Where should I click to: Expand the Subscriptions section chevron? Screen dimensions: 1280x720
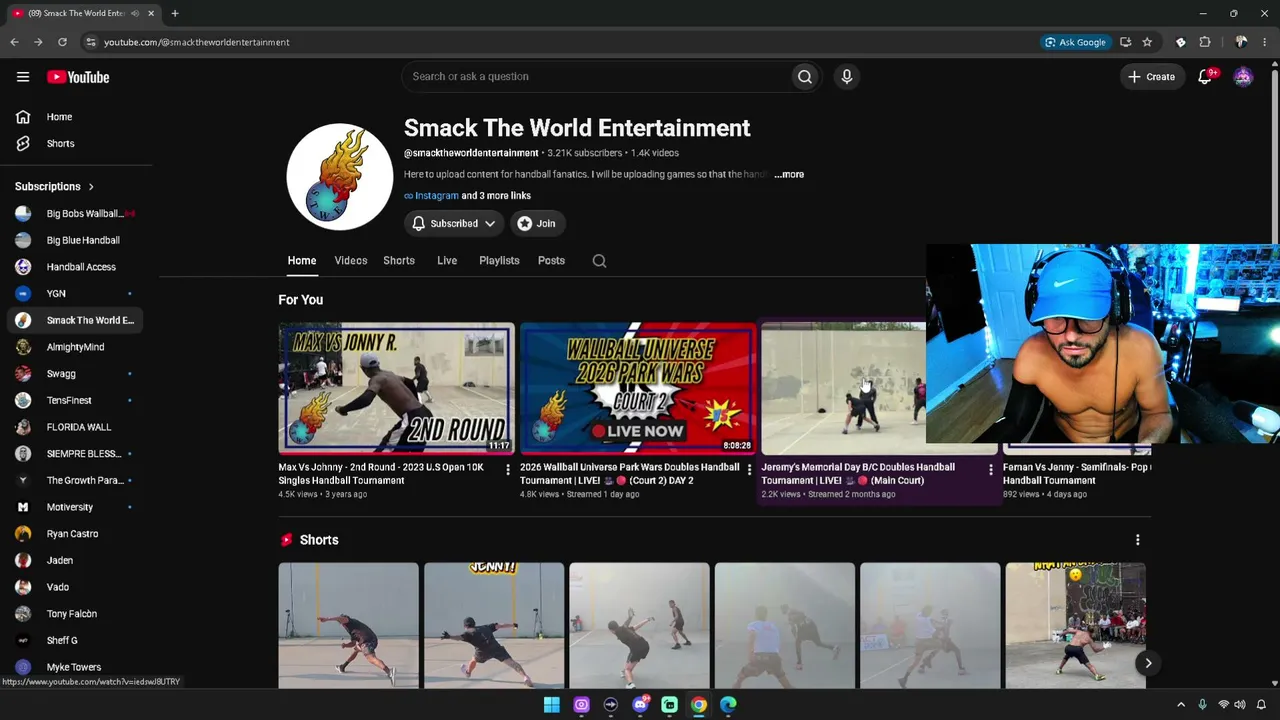91,187
